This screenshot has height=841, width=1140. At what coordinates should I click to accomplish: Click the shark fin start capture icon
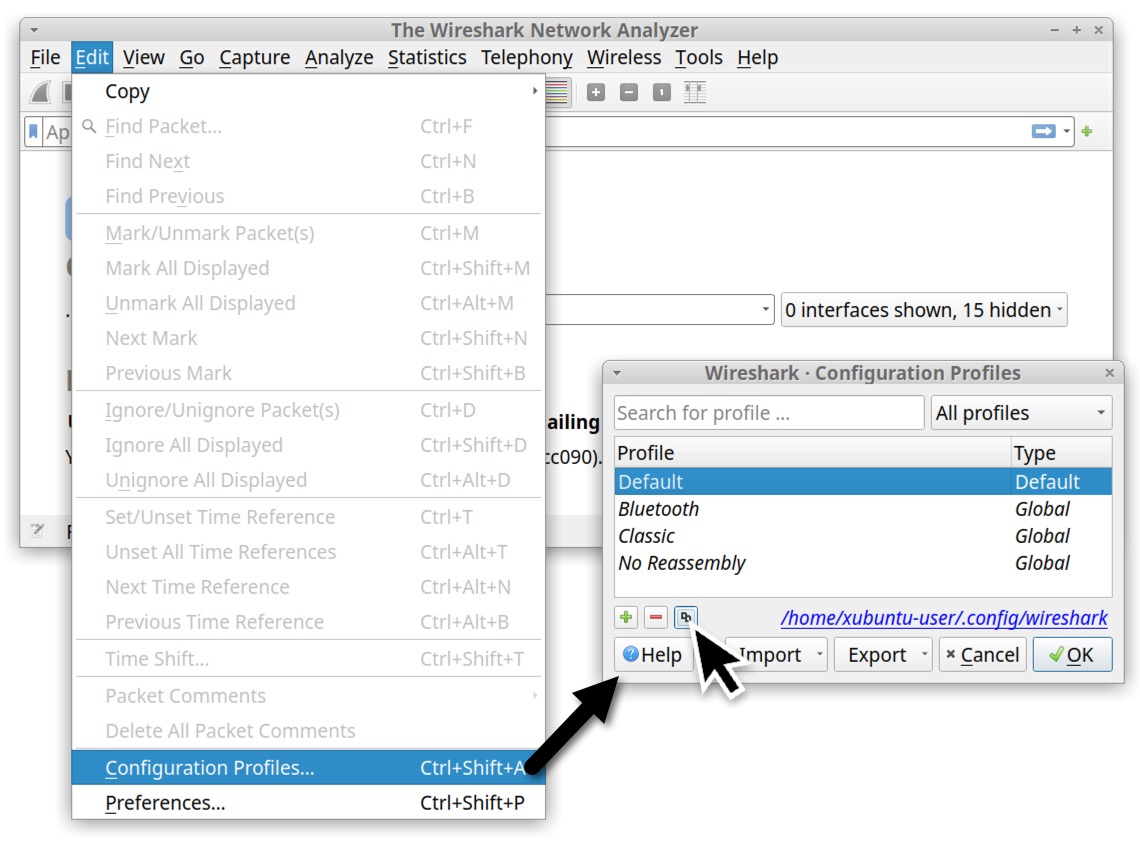tap(40, 92)
